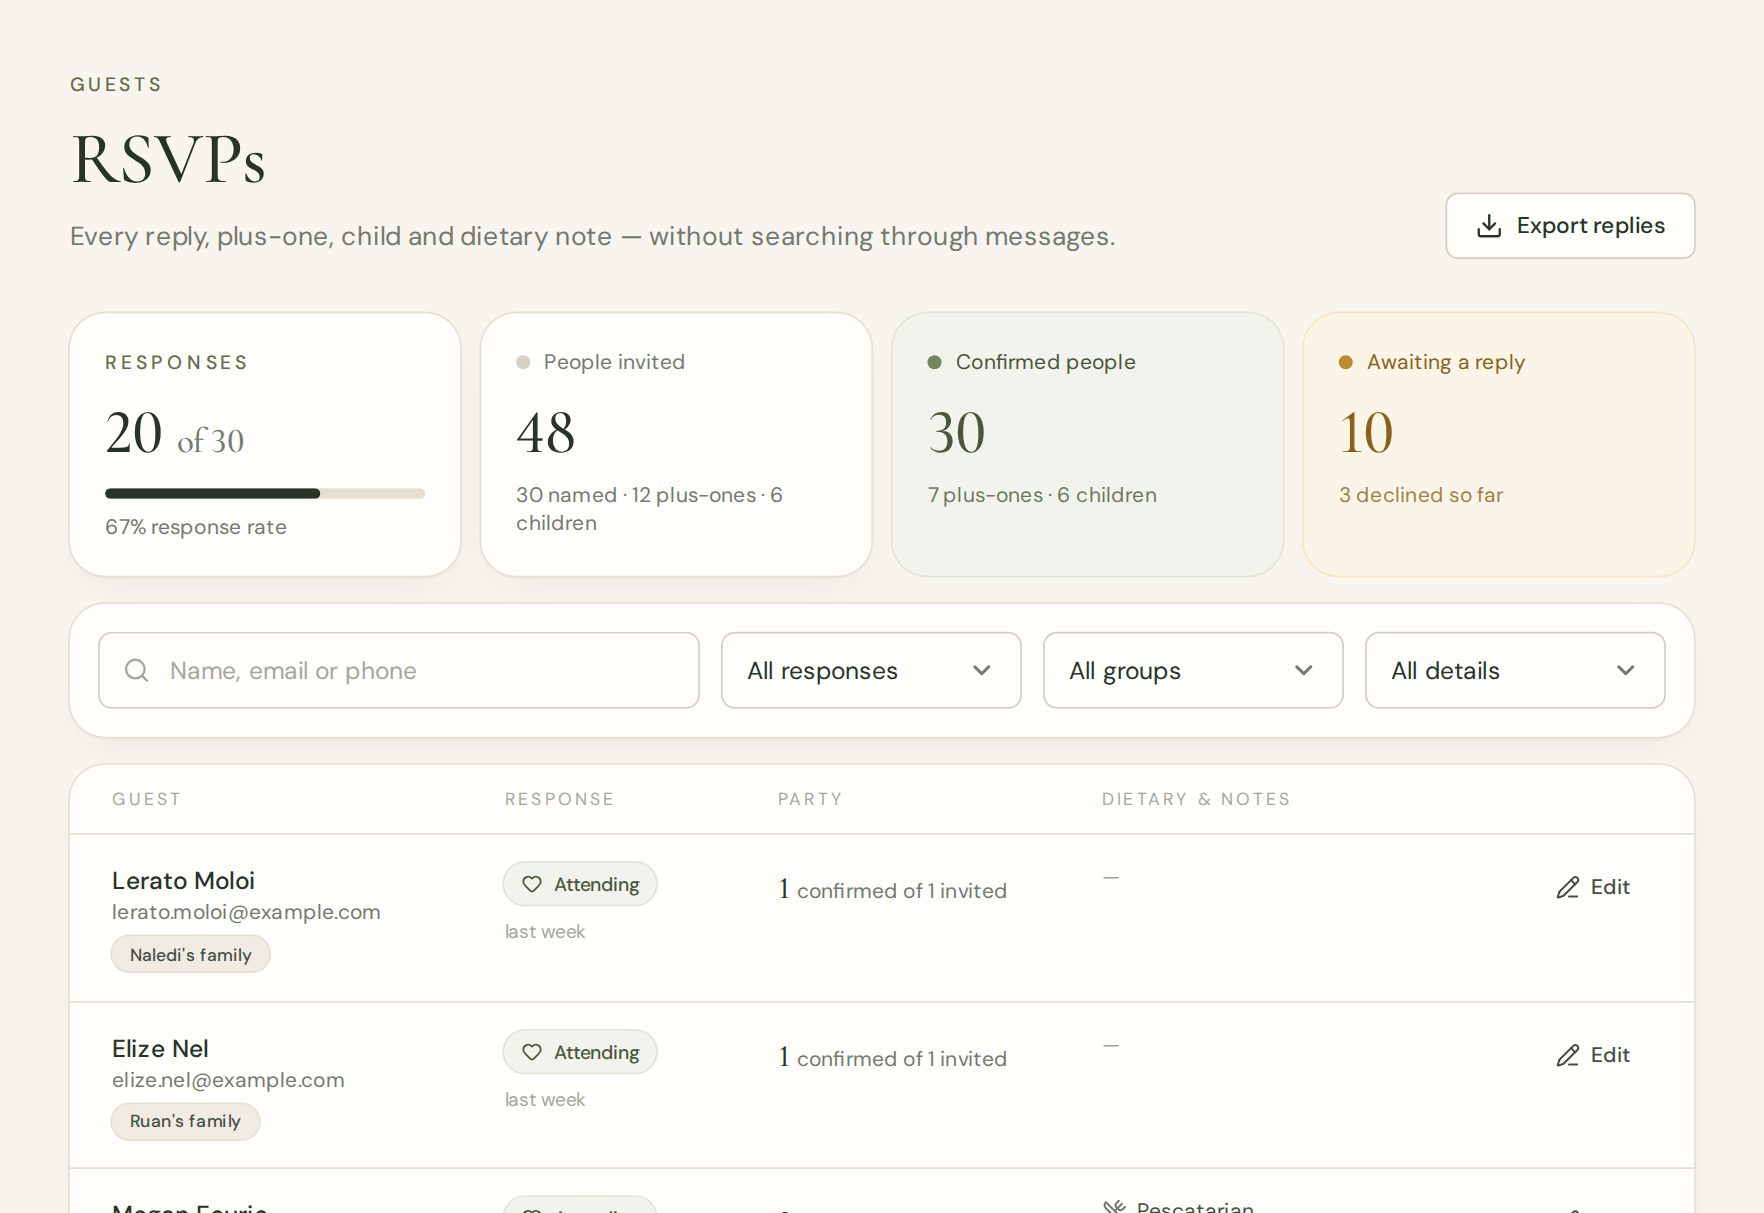Click the RSVPs page heading

click(x=168, y=159)
